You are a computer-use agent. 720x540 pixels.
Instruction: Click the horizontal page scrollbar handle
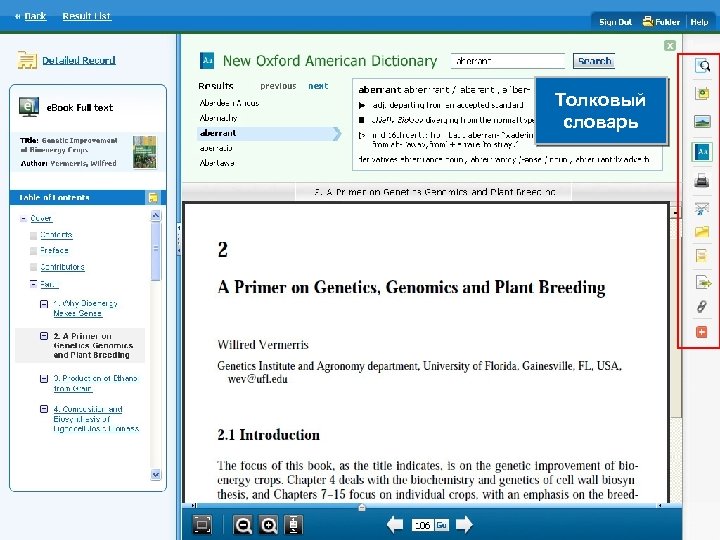point(362,507)
